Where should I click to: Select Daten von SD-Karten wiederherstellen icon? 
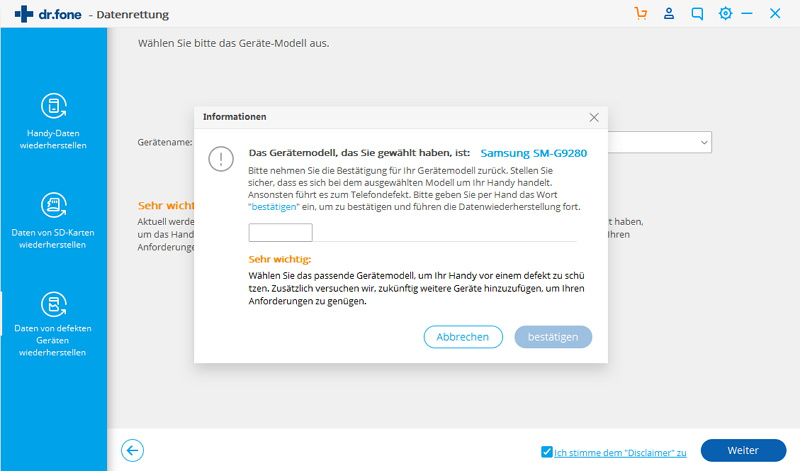click(x=54, y=205)
